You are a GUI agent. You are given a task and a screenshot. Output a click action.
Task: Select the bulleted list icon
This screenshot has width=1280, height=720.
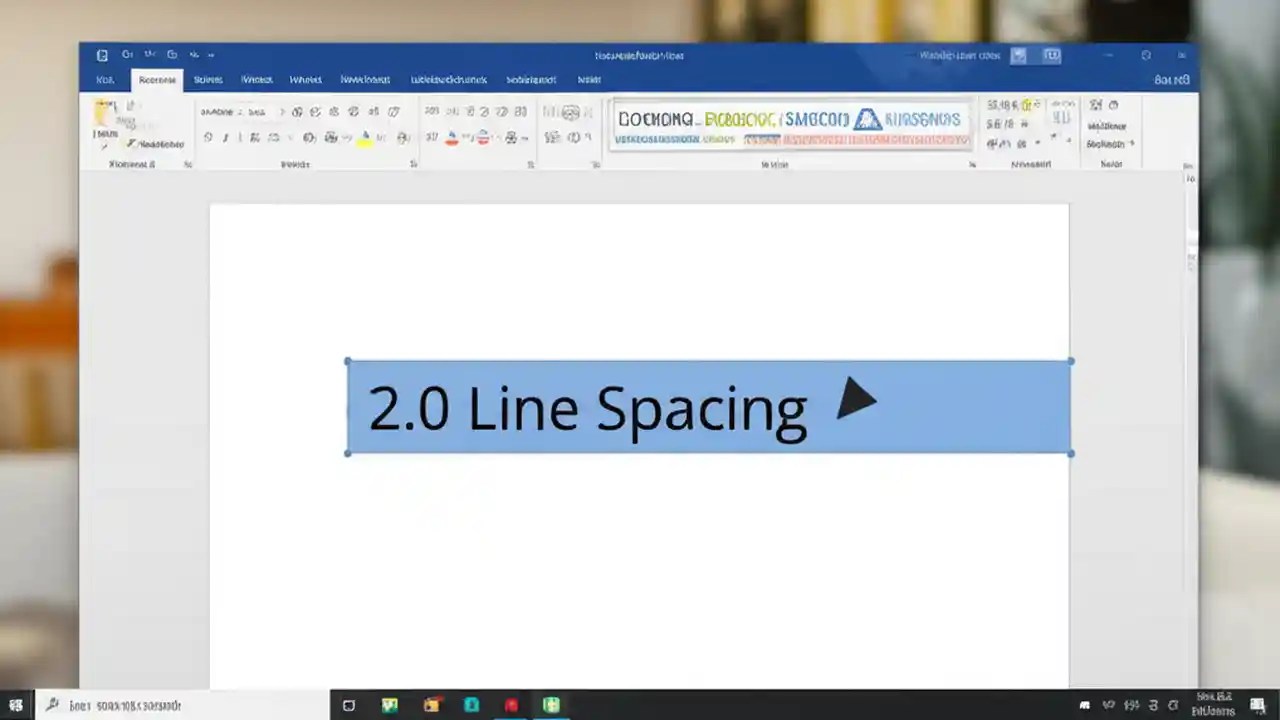pos(431,111)
